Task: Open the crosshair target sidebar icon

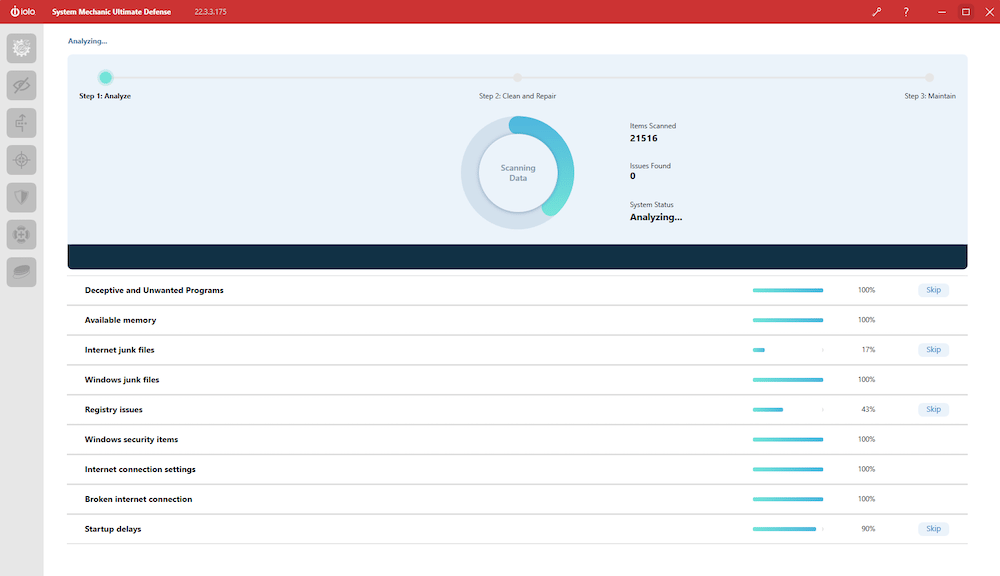Action: click(22, 160)
